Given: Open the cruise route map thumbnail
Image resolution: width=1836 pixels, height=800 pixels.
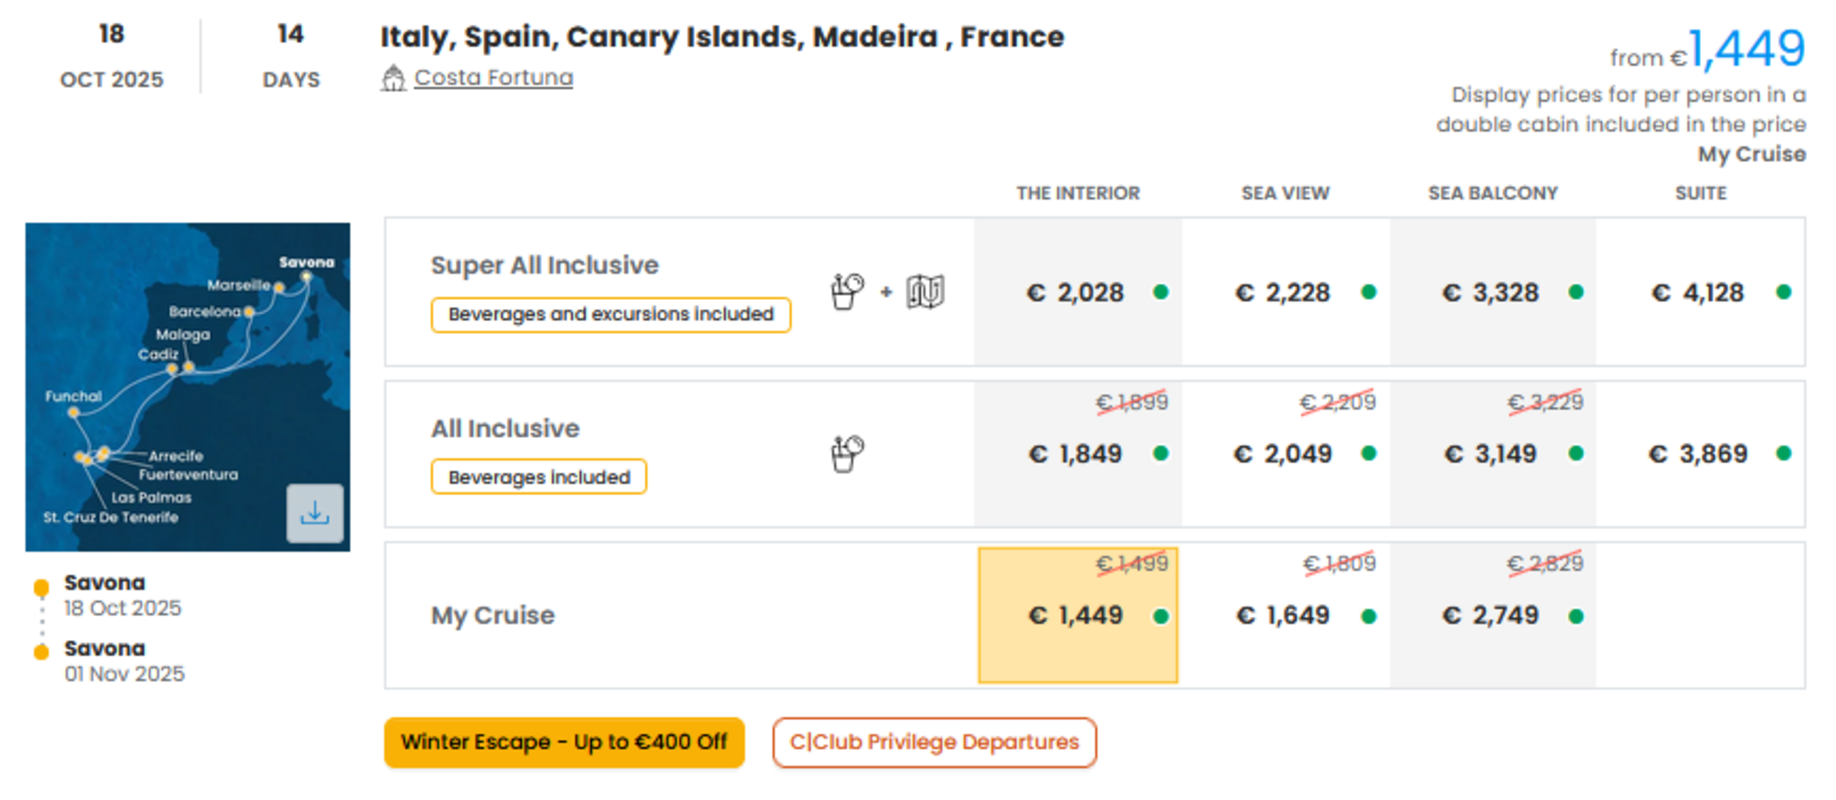Looking at the screenshot, I should coord(188,387).
